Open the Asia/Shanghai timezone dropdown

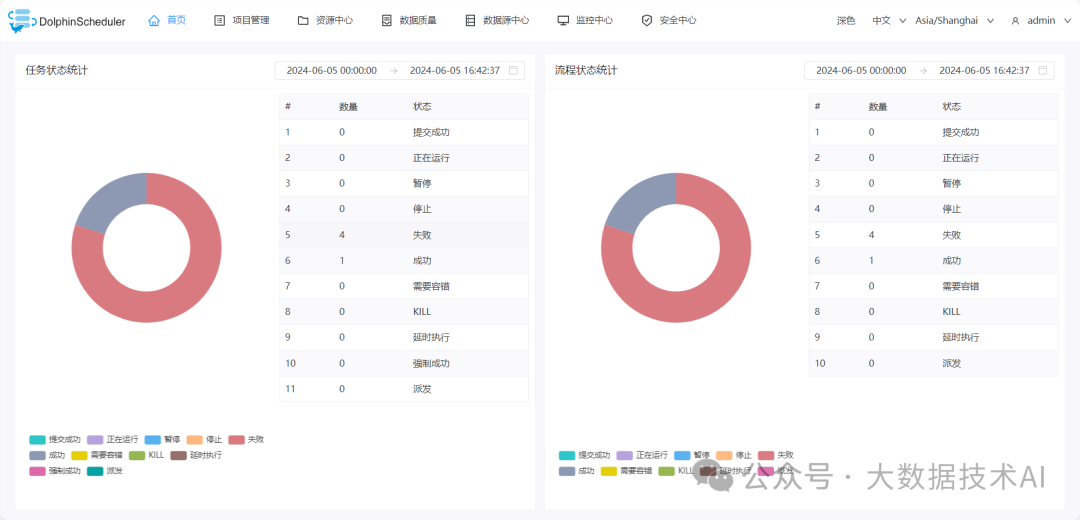pos(955,21)
